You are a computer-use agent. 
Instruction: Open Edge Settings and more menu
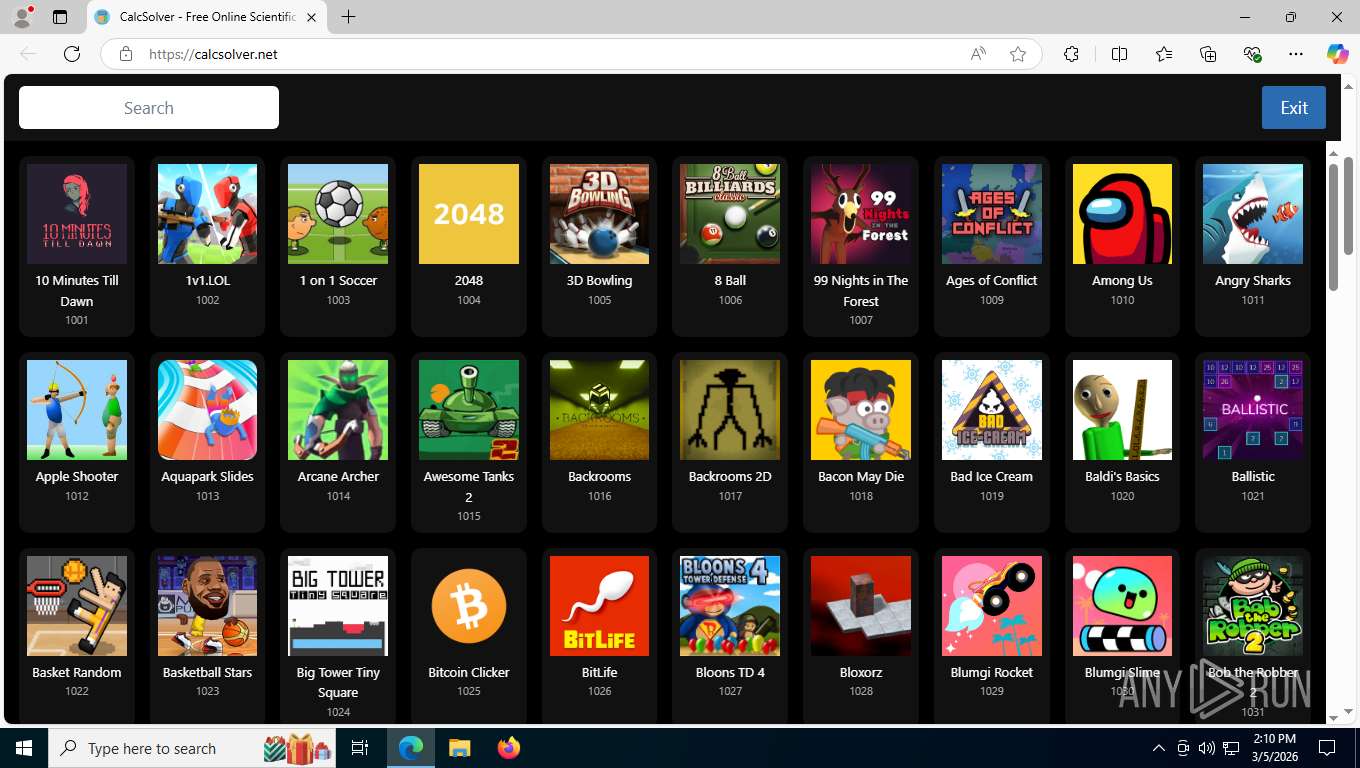[1296, 54]
